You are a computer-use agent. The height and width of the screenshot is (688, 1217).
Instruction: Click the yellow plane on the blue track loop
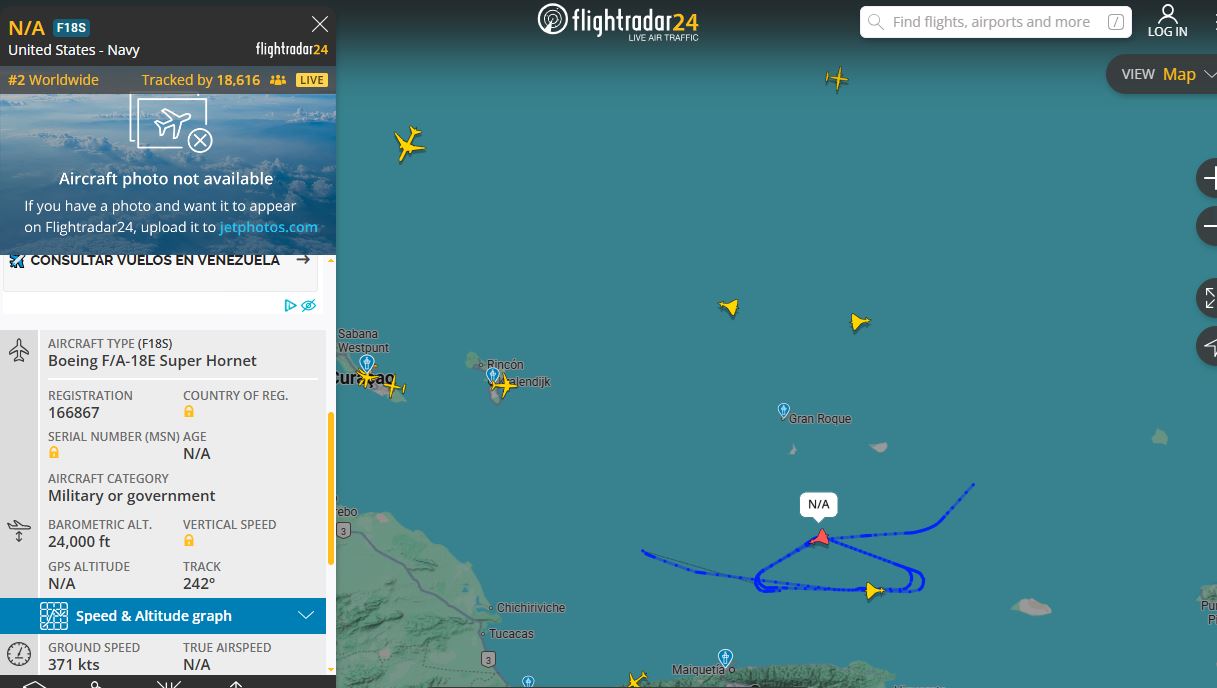tap(874, 591)
